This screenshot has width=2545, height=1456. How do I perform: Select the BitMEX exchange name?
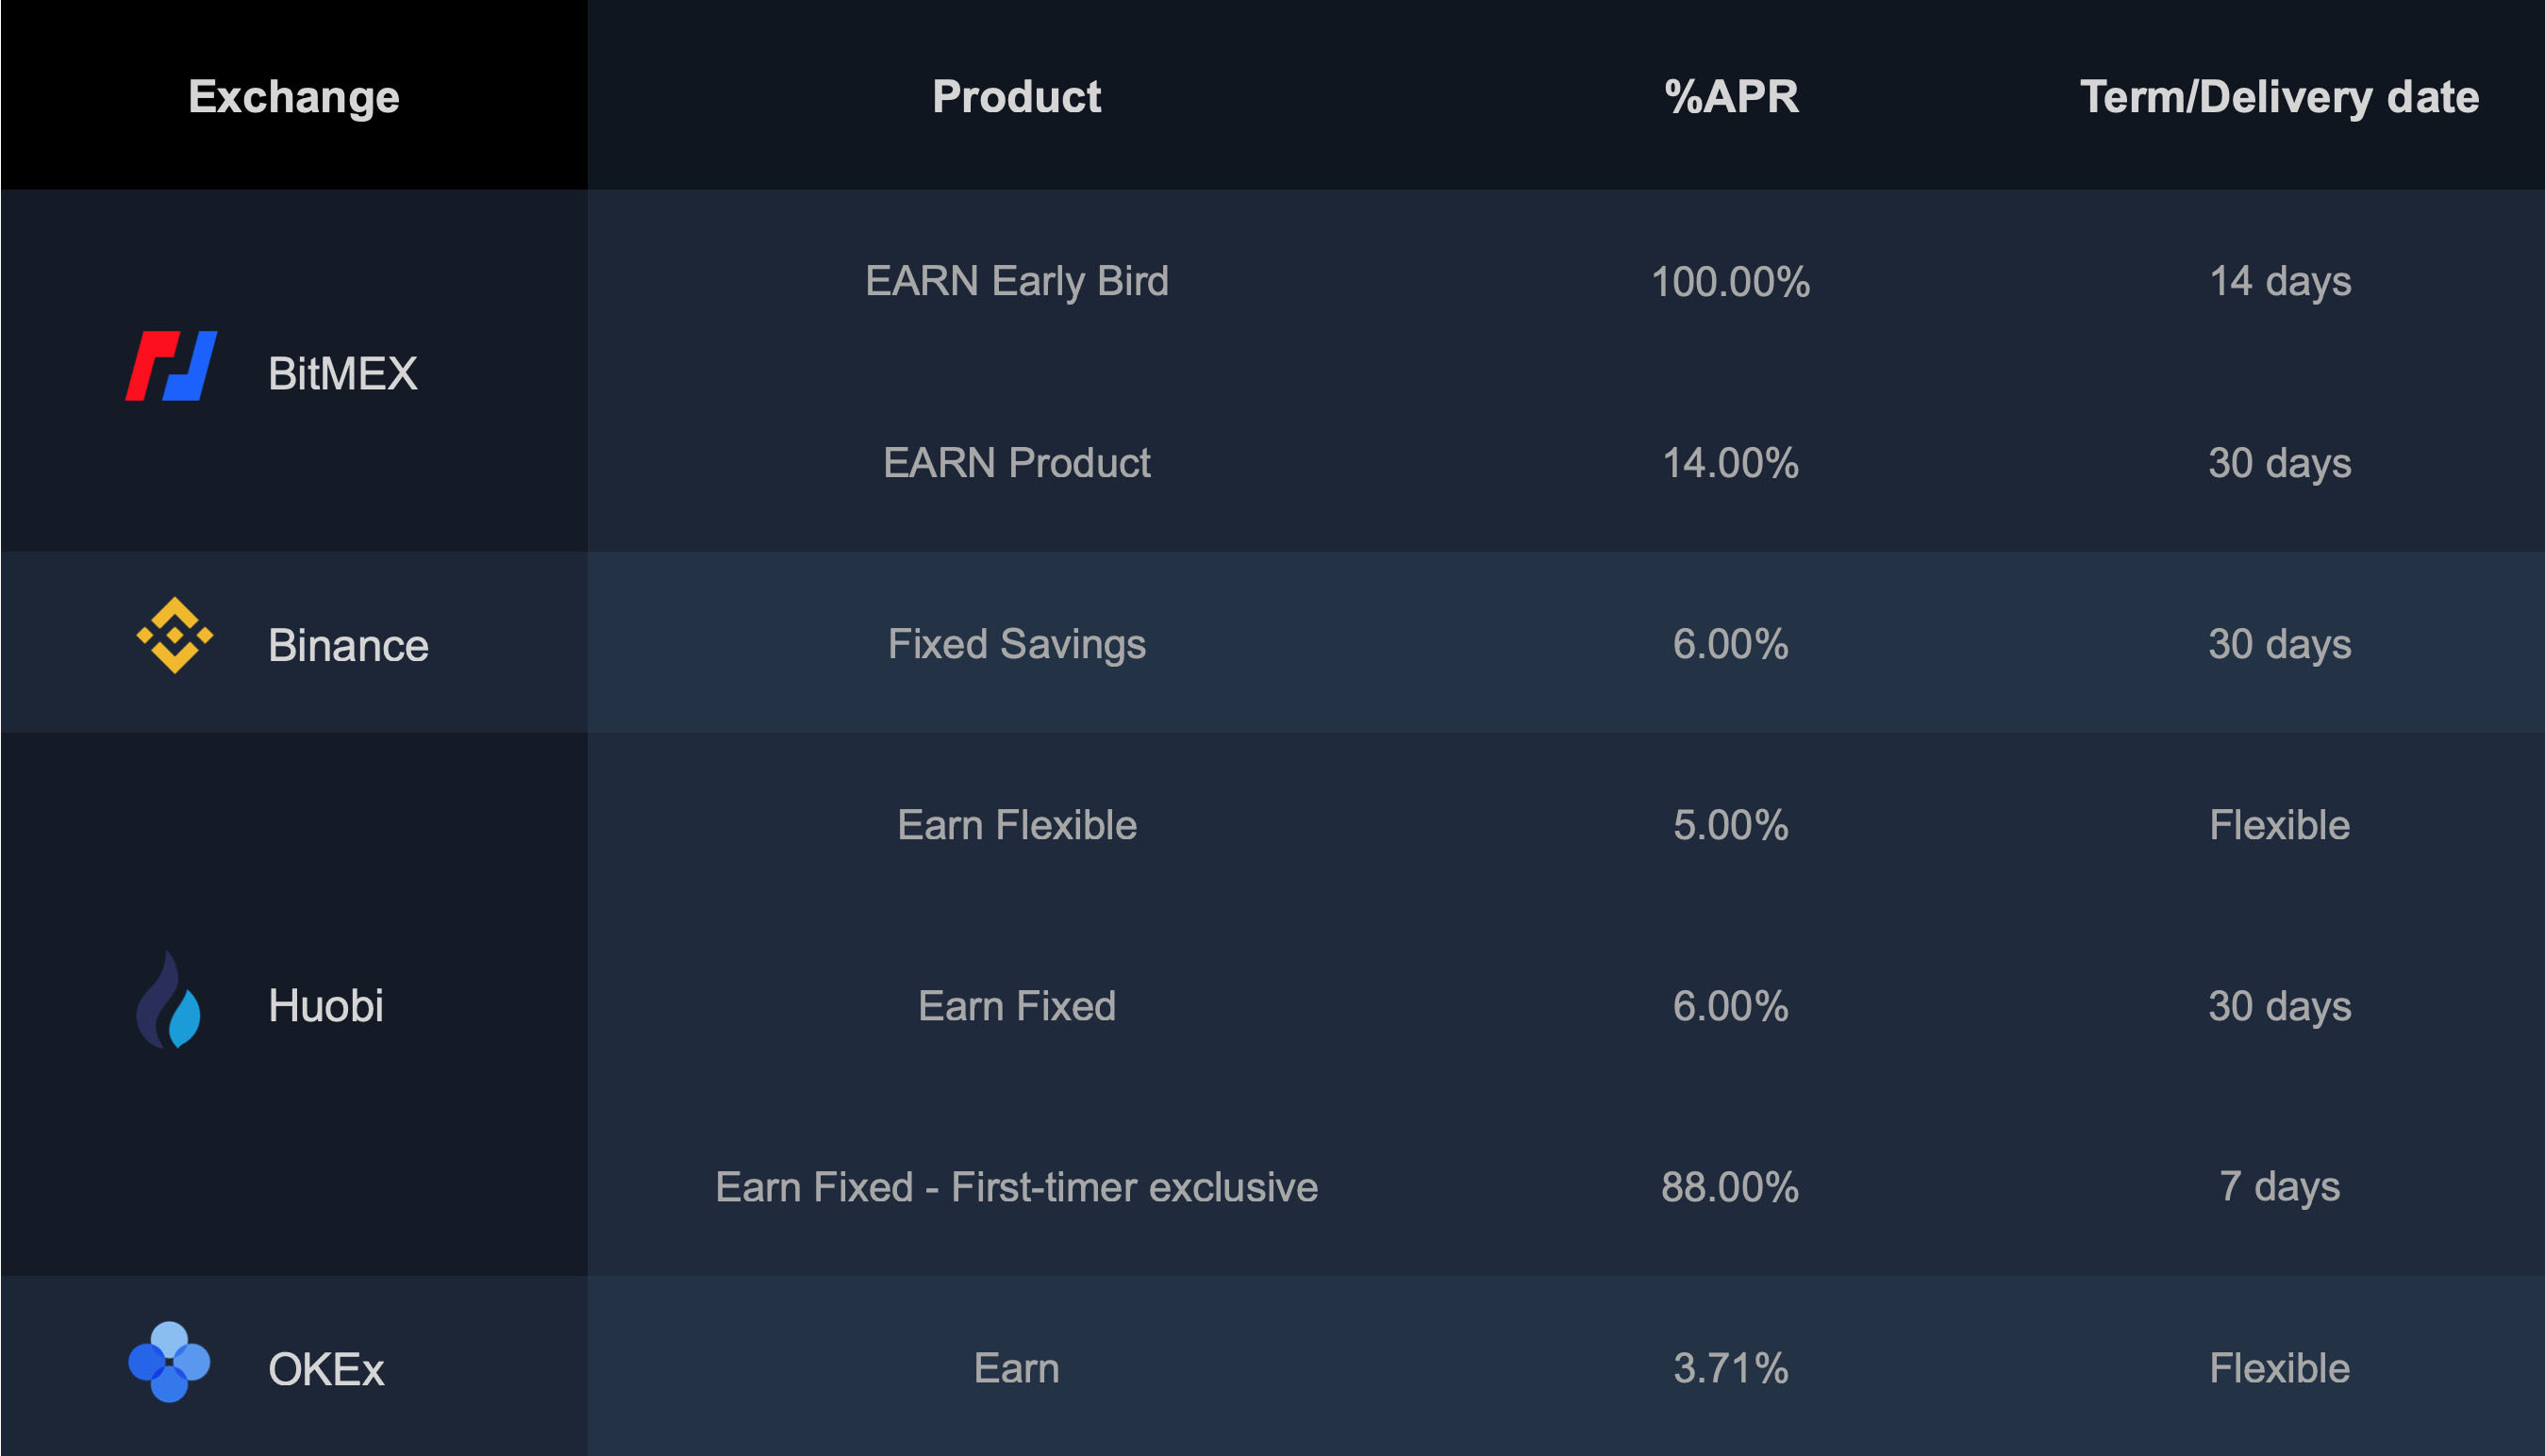pos(342,374)
